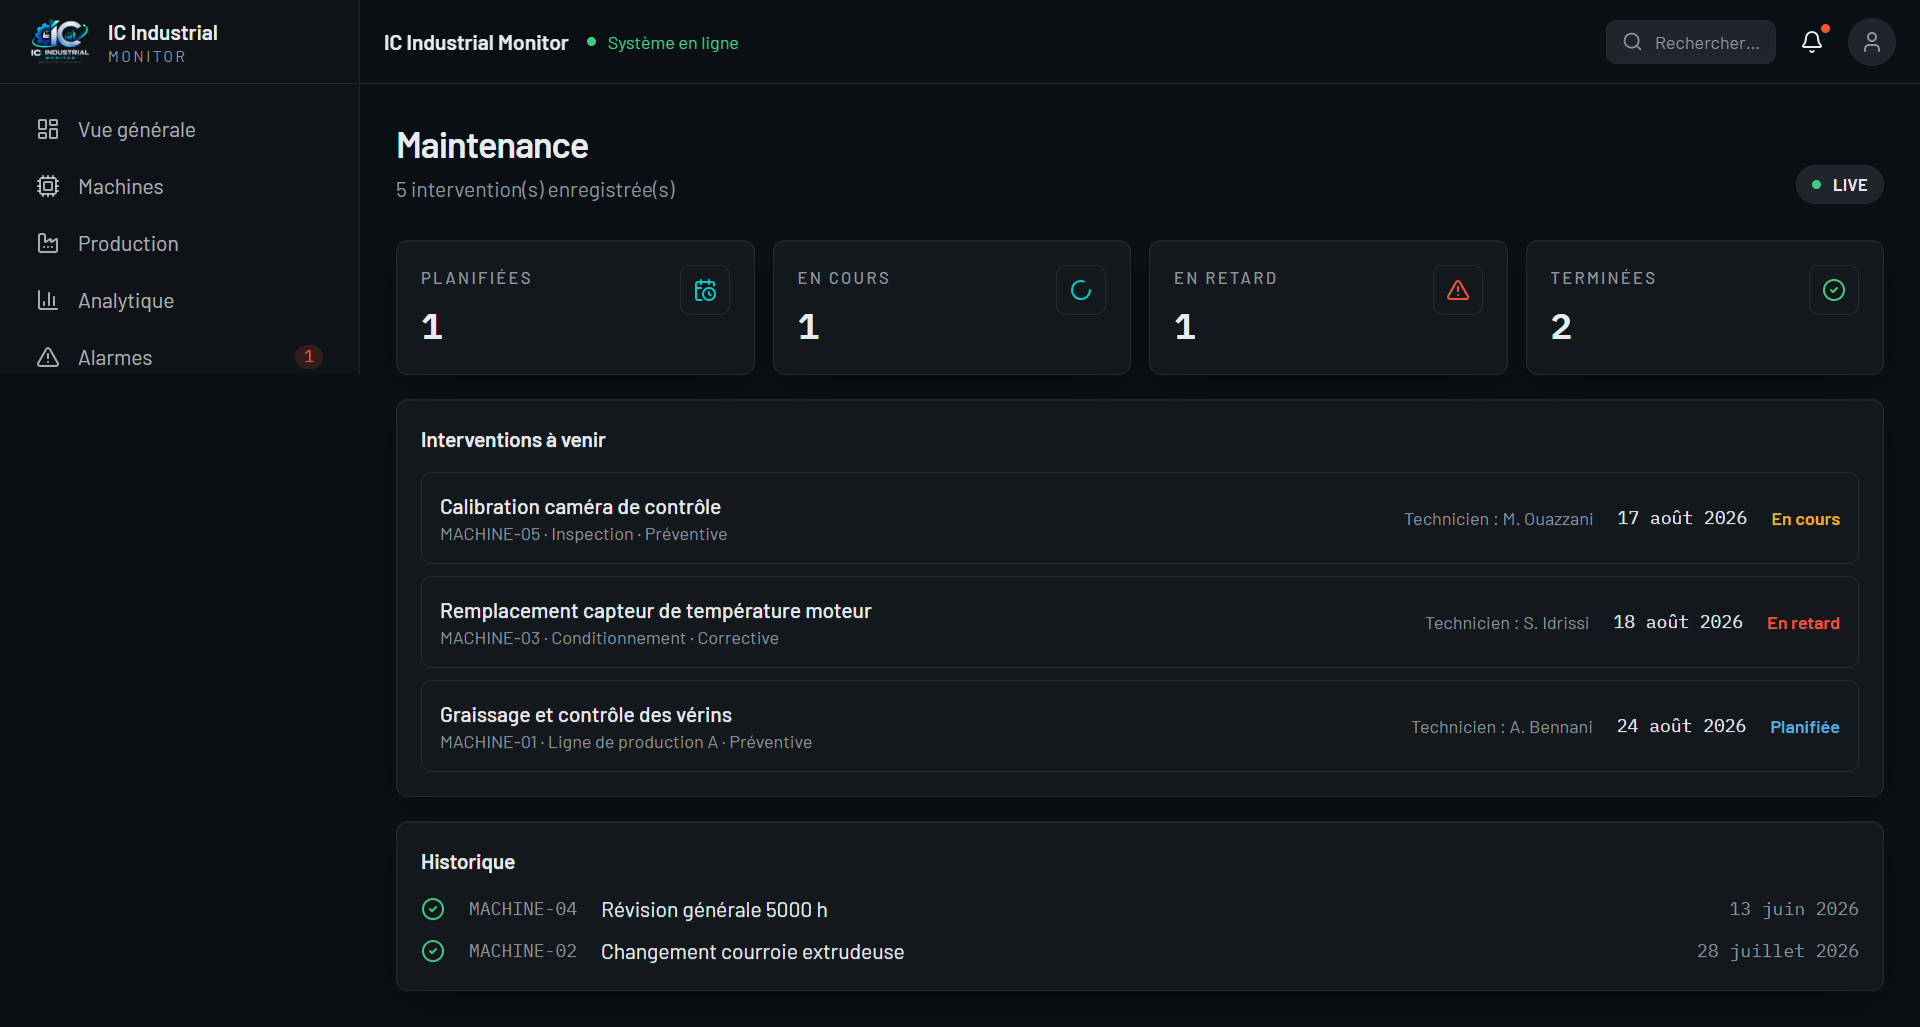Click the Planifiée status label
This screenshot has width=1920, height=1027.
[1805, 727]
